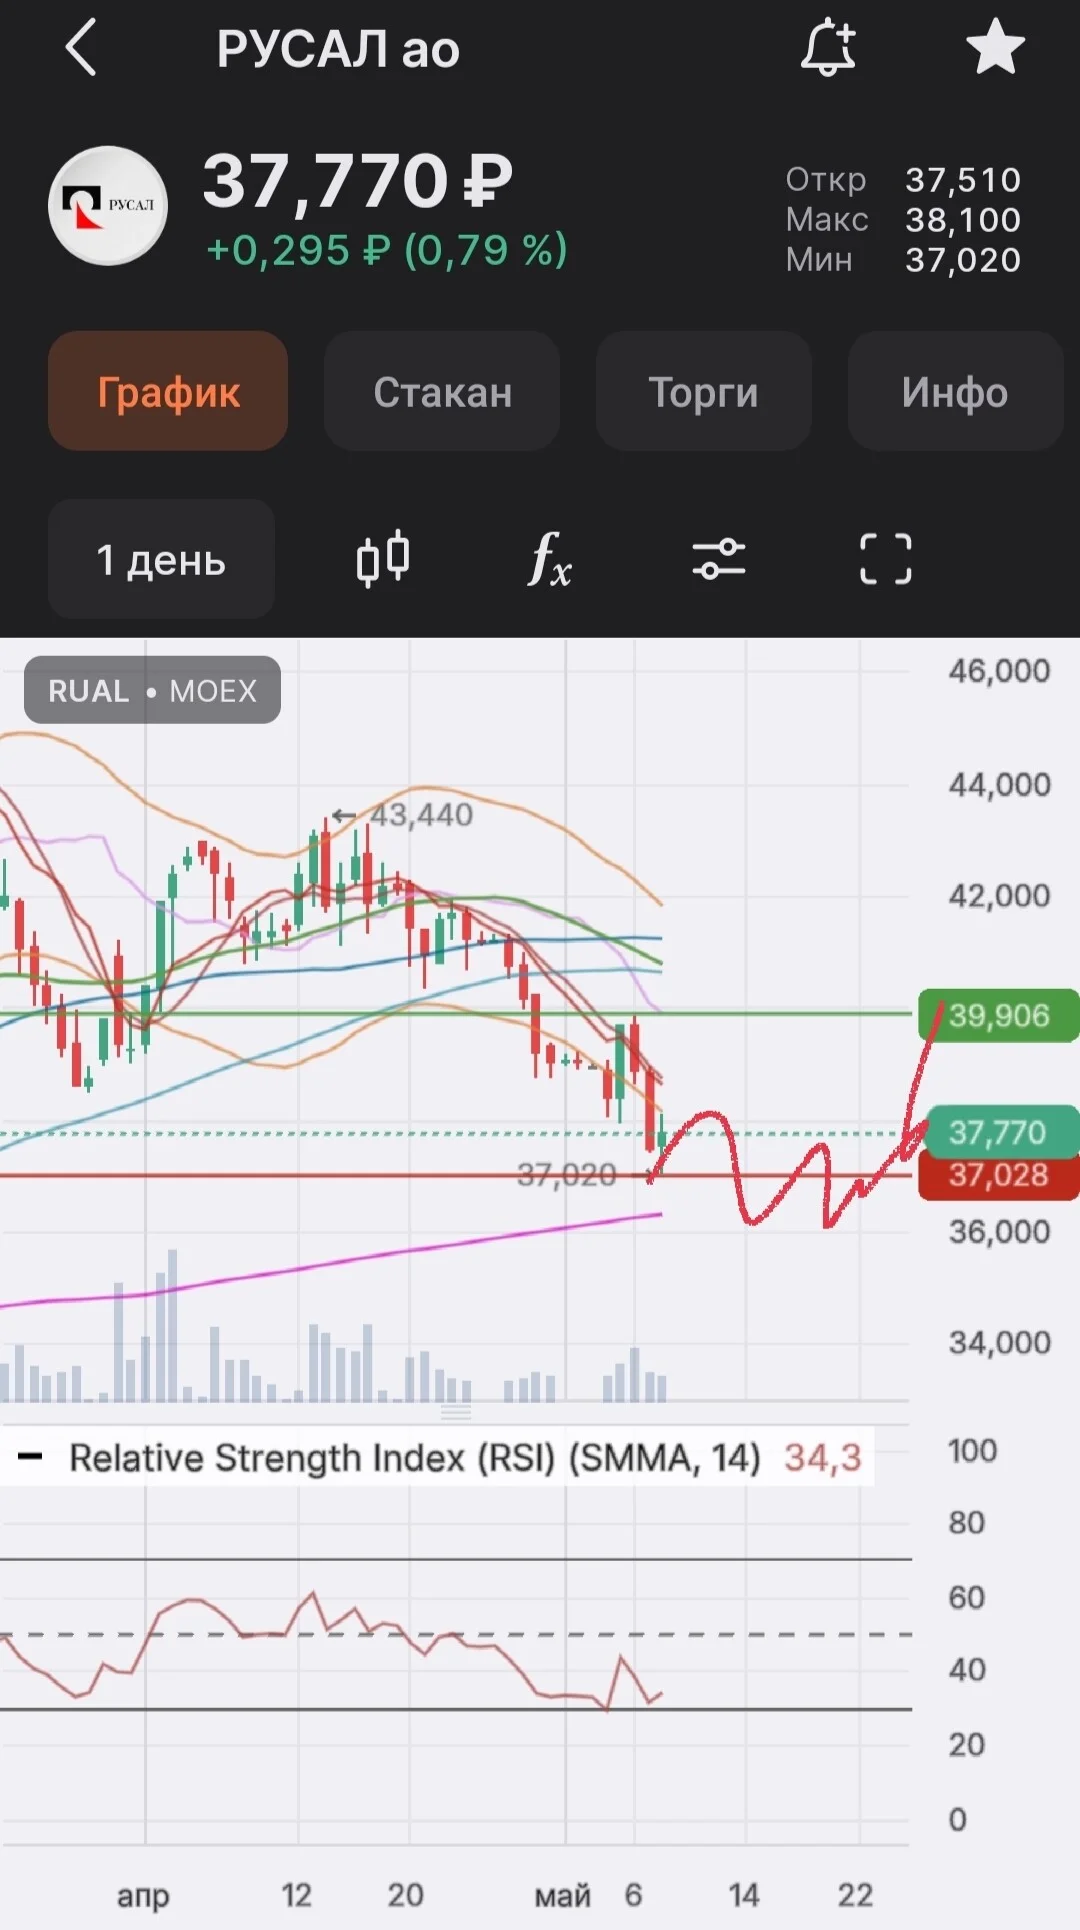Screen dimensions: 1080x1930
Task: Toggle the favorite star for РУСАЛ
Action: [x=996, y=47]
